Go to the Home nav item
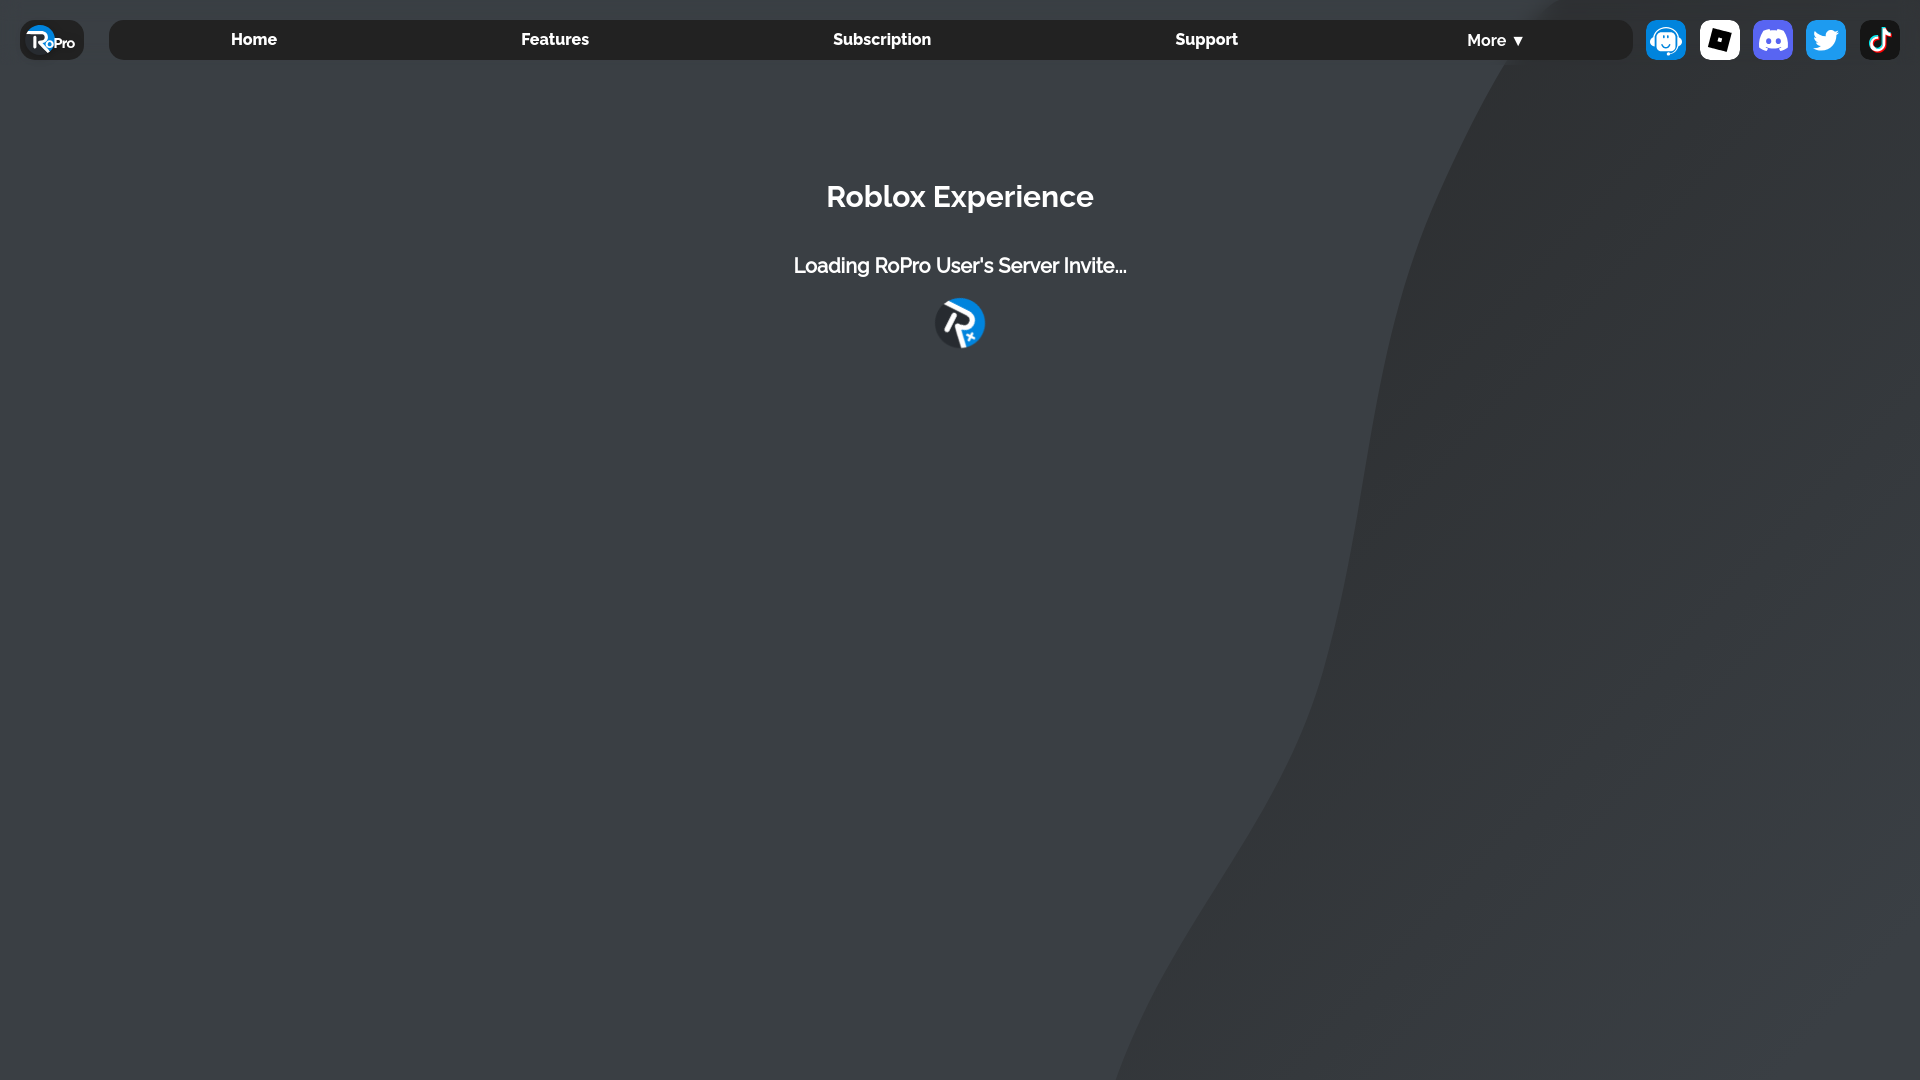 [254, 40]
